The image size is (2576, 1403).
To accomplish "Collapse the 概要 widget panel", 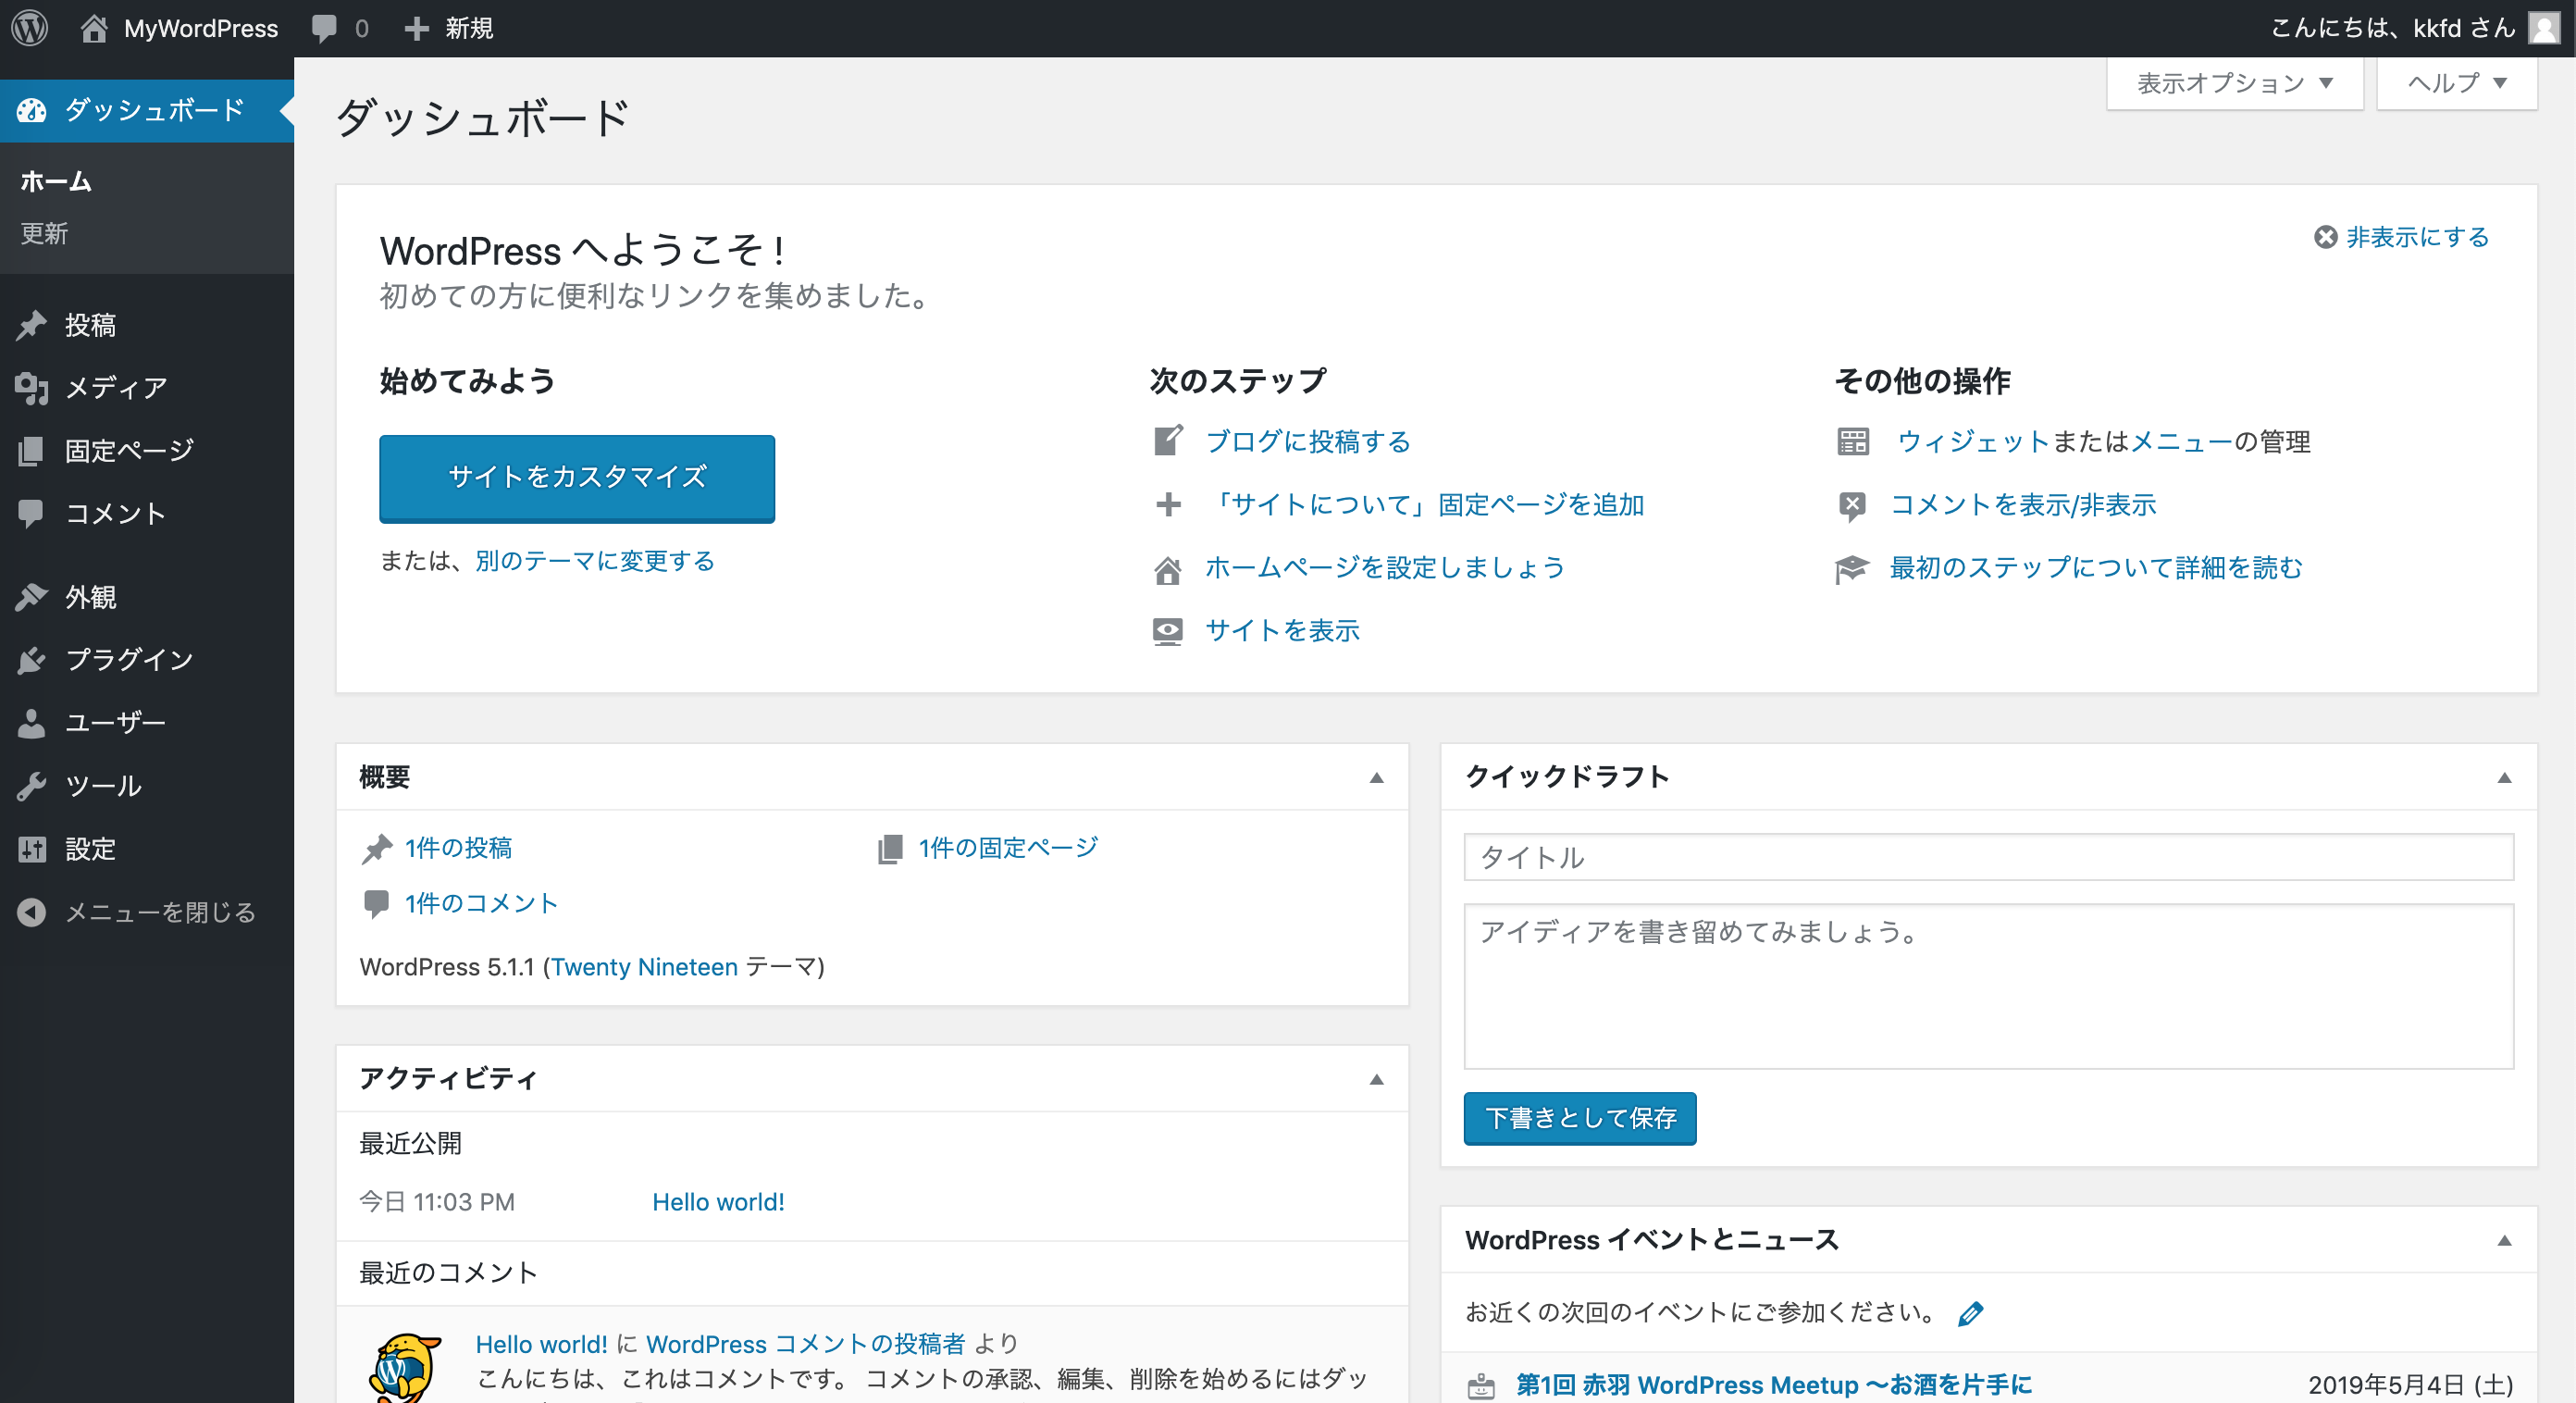I will pyautogui.click(x=1376, y=777).
